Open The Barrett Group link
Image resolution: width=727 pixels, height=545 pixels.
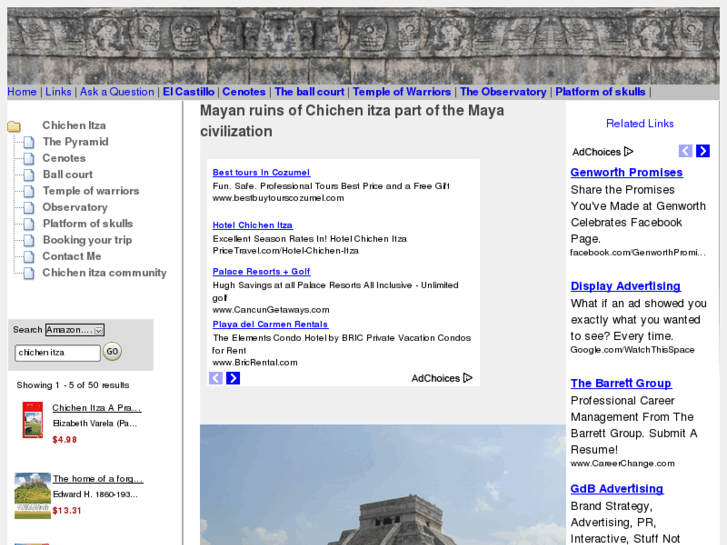[x=621, y=383]
